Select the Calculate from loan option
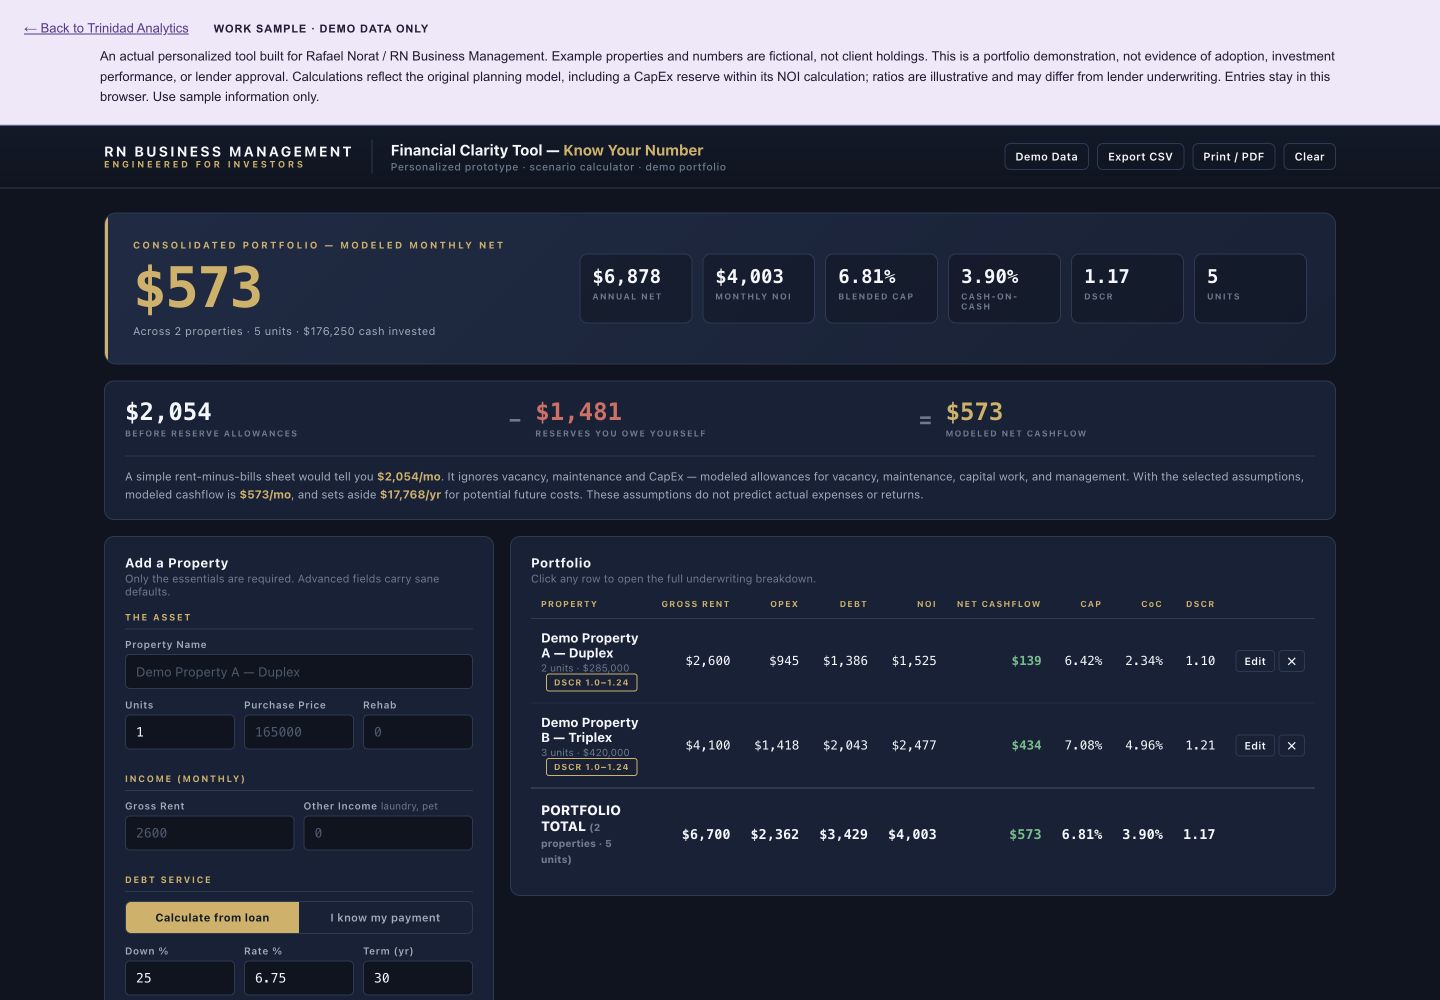The width and height of the screenshot is (1440, 1000). coord(212,918)
